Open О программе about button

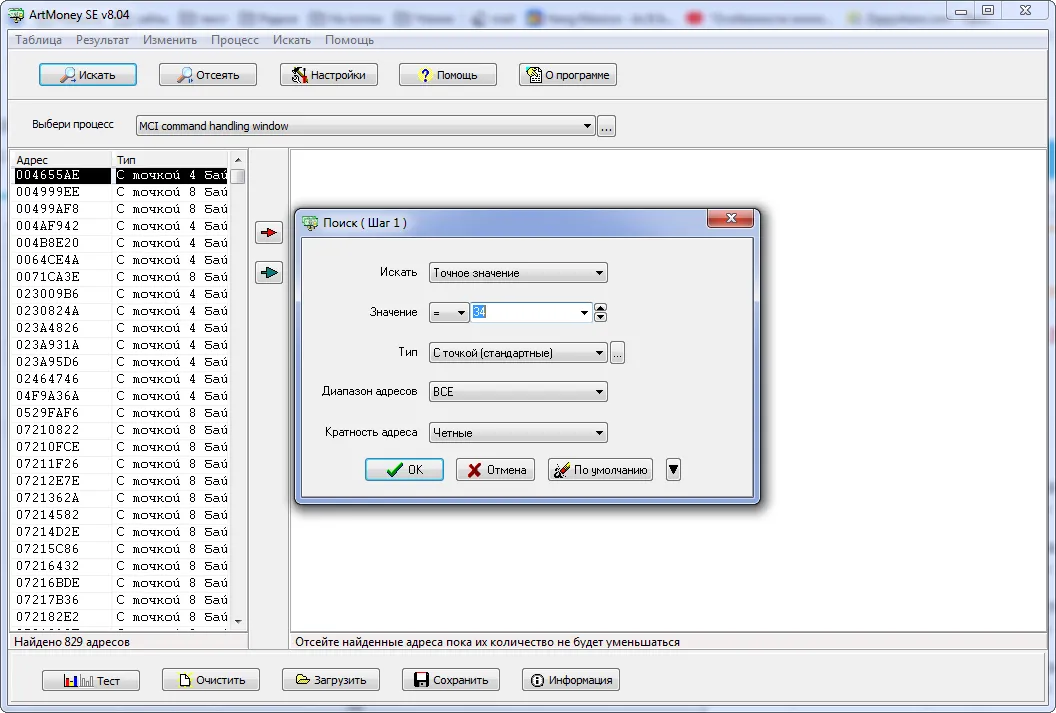click(567, 75)
